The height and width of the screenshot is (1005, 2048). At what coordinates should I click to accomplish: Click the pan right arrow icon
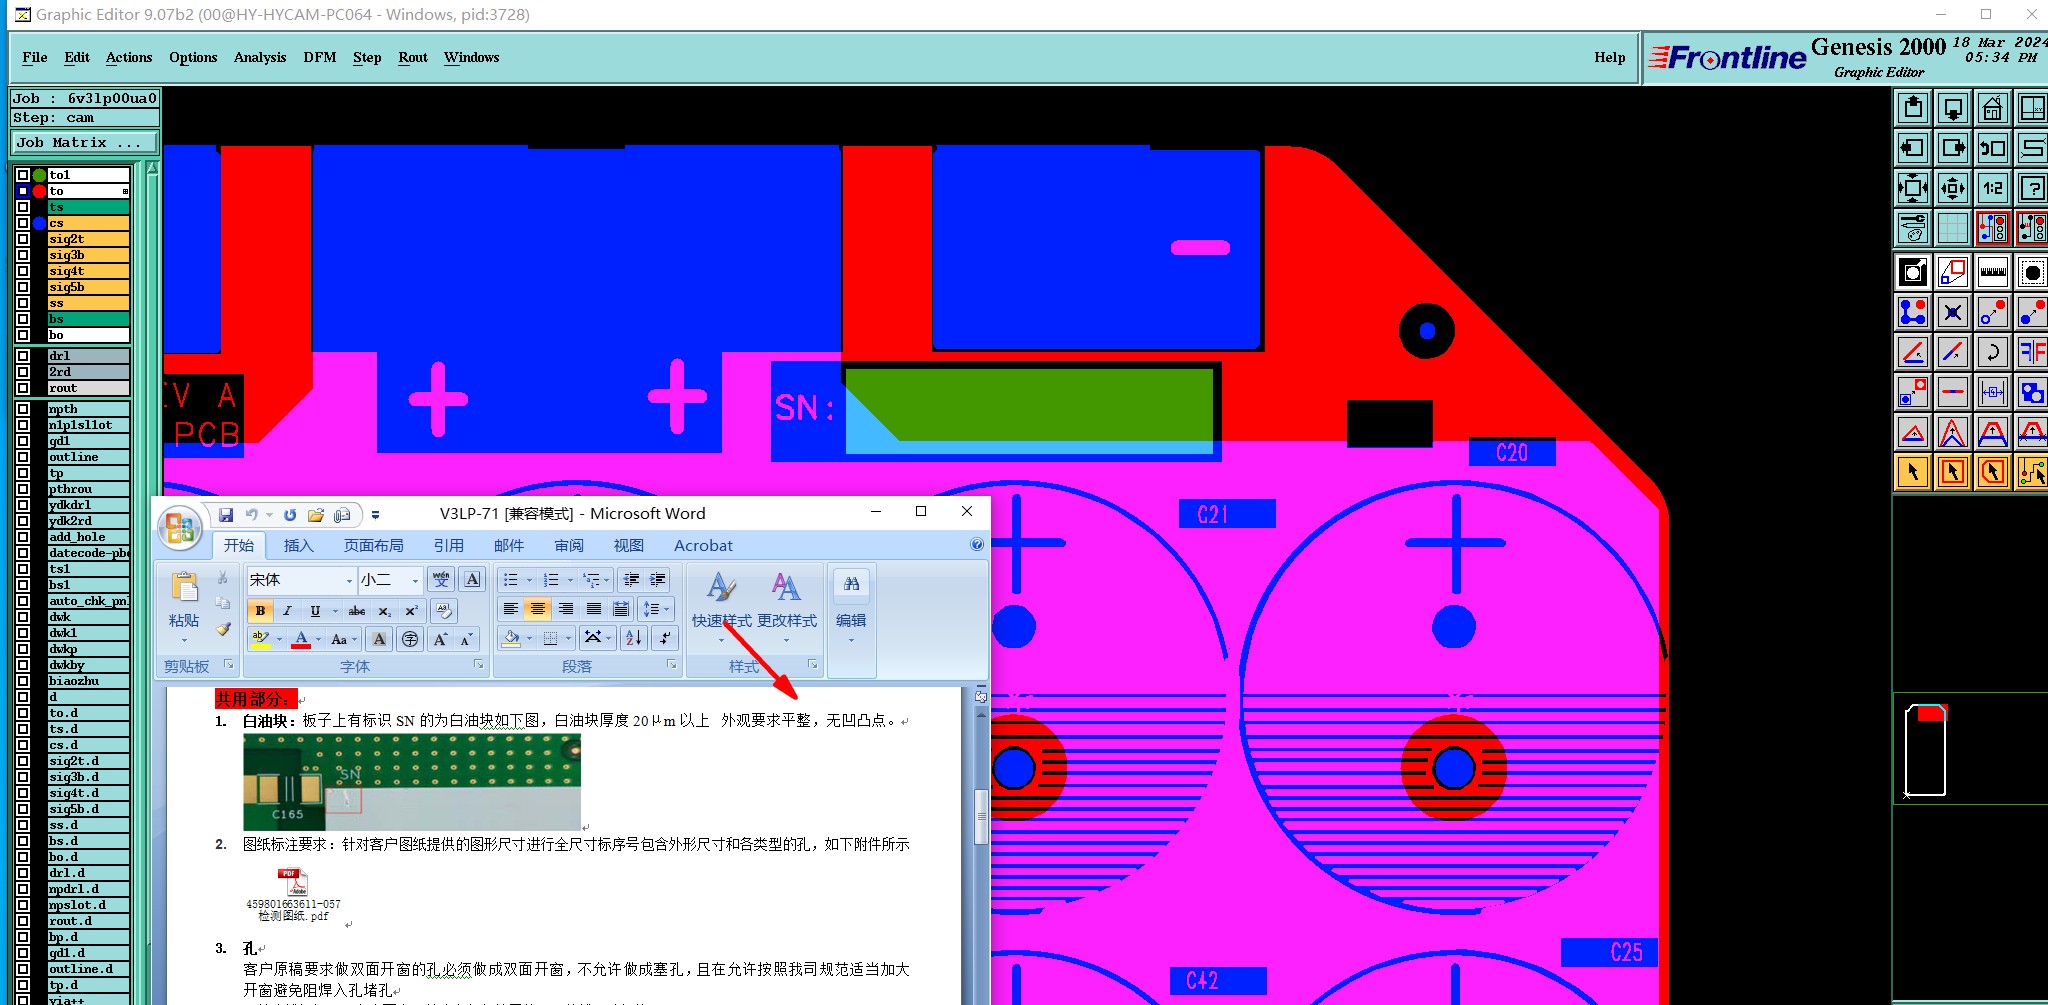[1952, 148]
